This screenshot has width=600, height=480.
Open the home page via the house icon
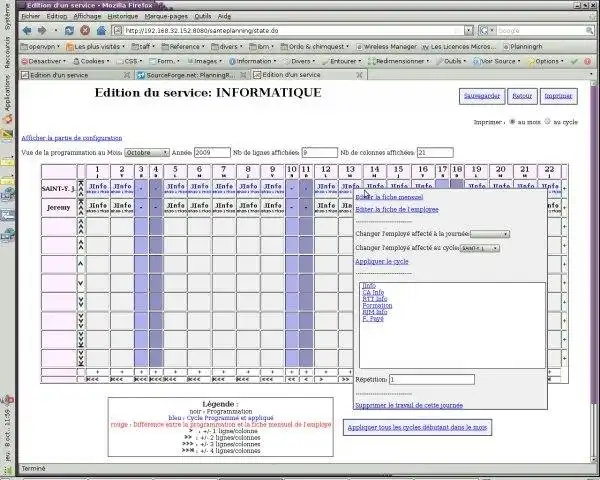point(101,31)
